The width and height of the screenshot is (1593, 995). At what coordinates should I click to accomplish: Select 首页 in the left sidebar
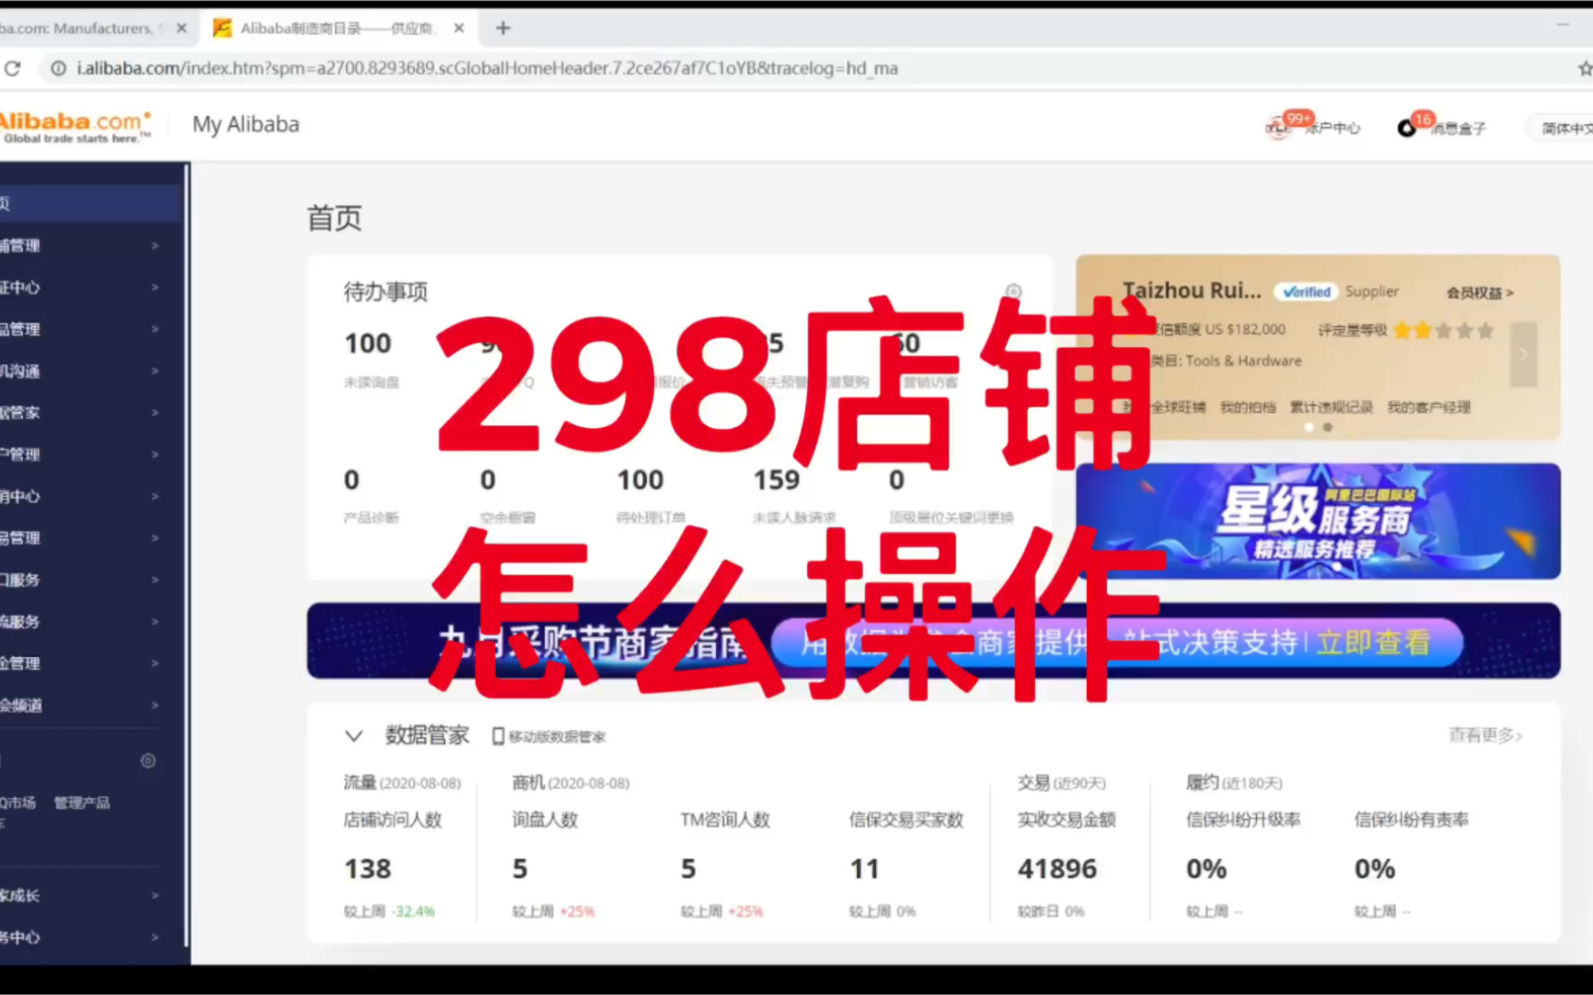tap(91, 203)
